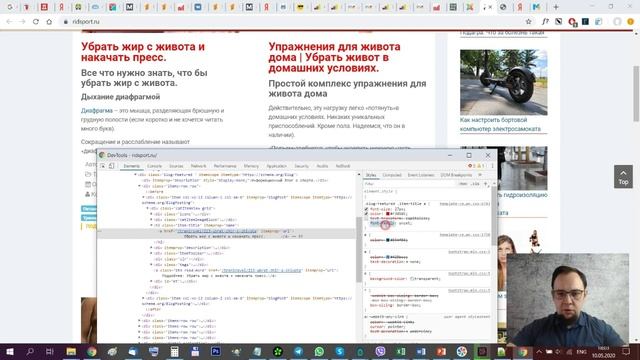Switch to the Memory tab in DevTools

[x=251, y=166]
